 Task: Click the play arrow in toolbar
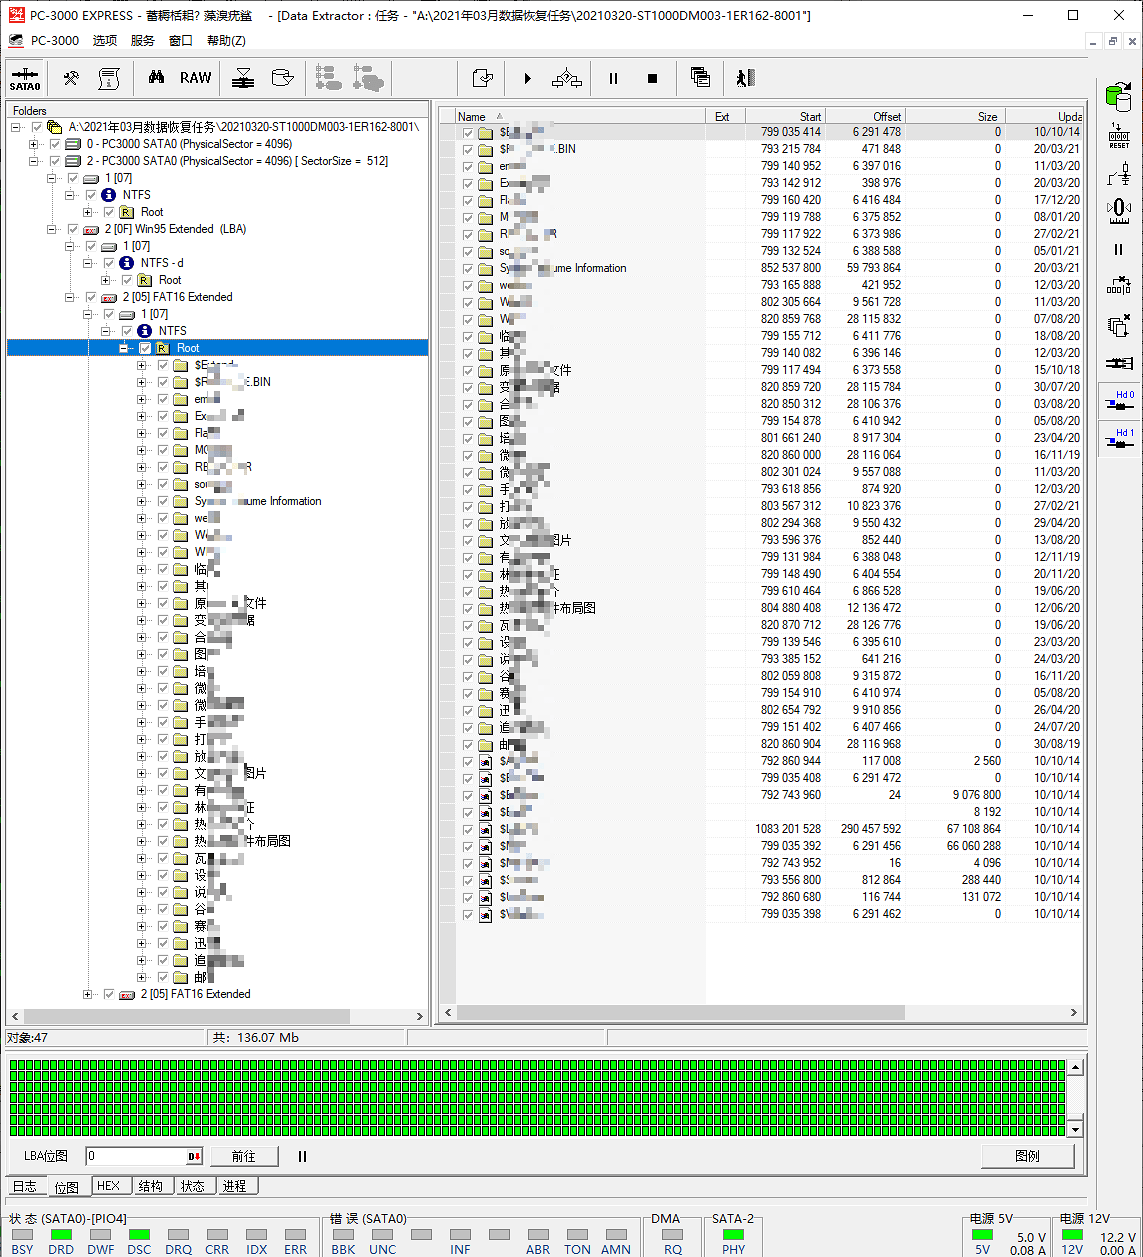[527, 78]
